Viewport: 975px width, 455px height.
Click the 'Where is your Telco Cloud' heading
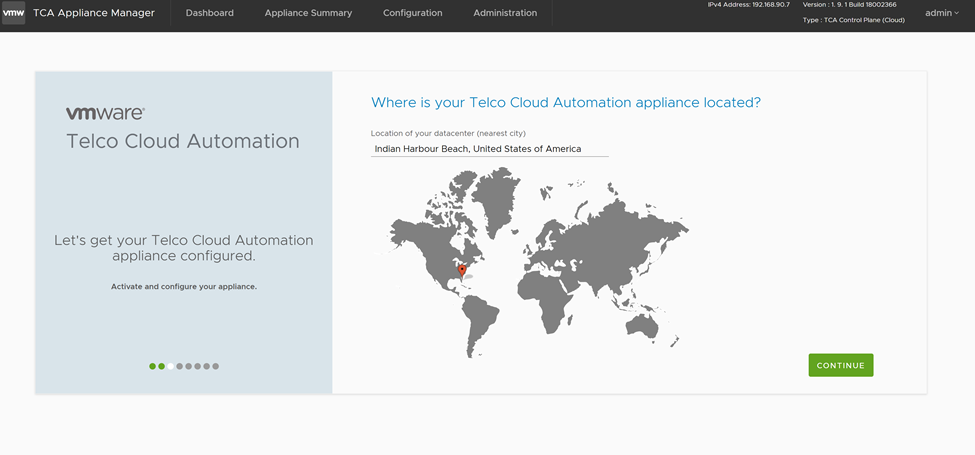pos(566,103)
